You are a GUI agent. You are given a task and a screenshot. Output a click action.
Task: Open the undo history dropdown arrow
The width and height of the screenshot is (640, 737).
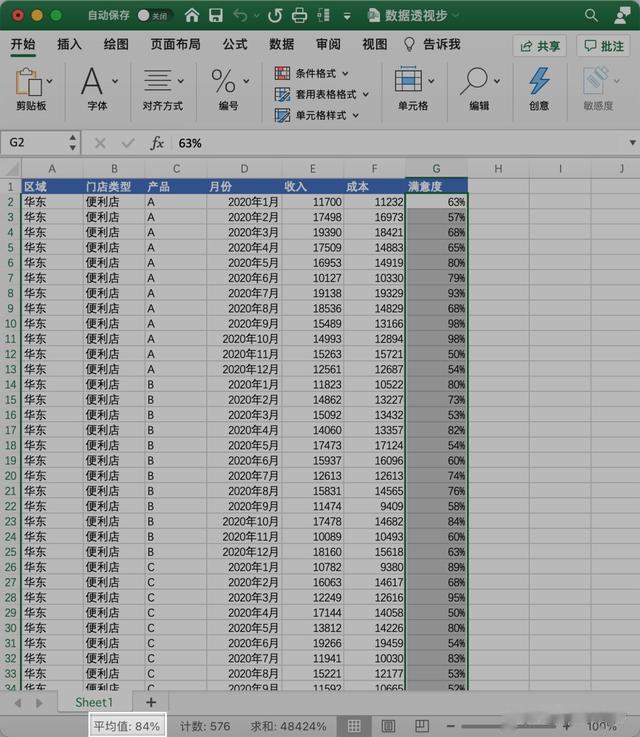pyautogui.click(x=256, y=16)
